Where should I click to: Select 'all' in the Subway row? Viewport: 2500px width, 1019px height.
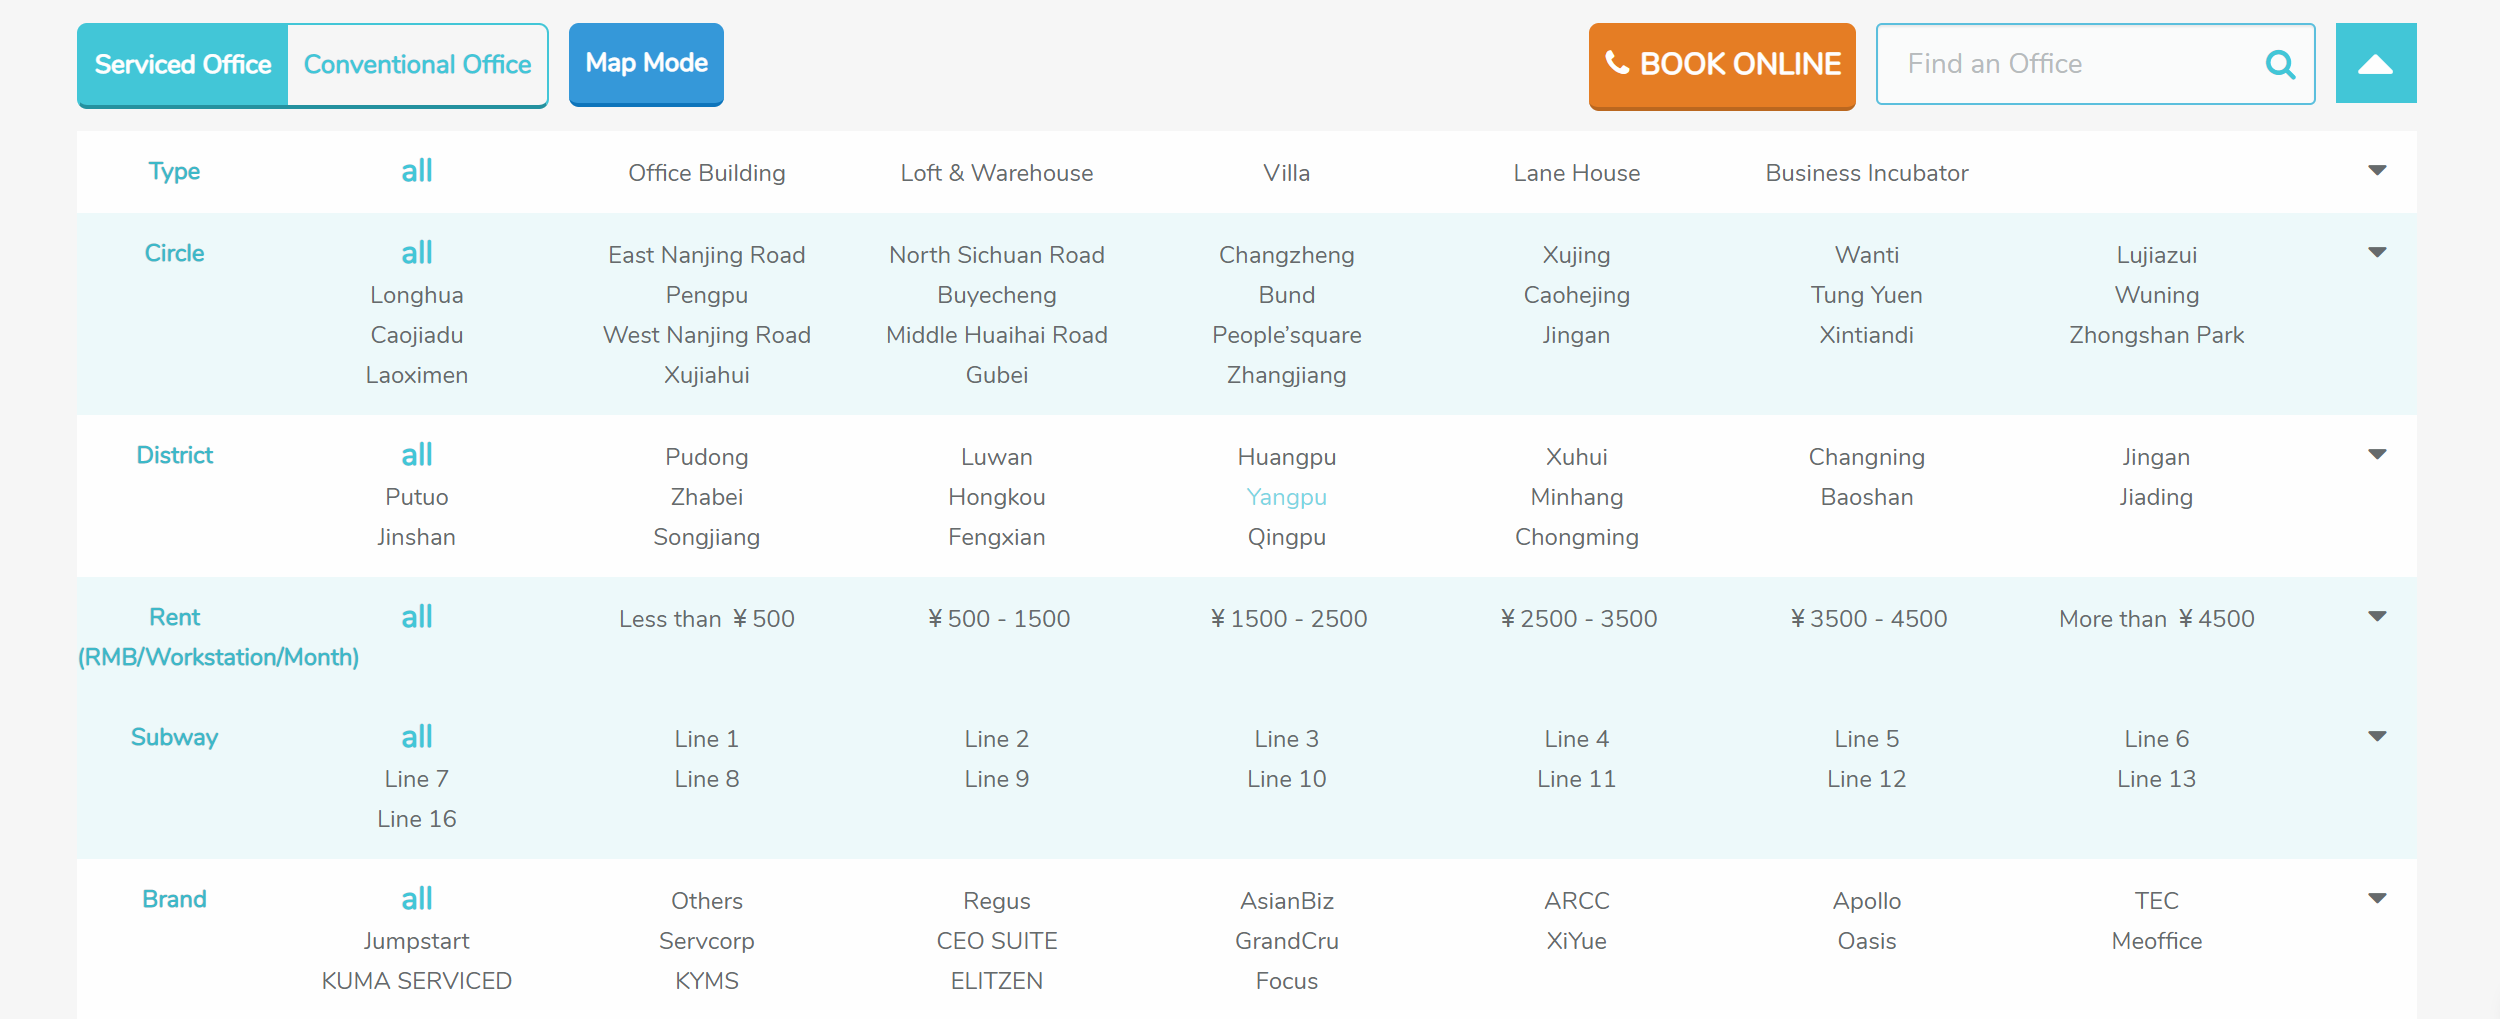click(x=417, y=737)
